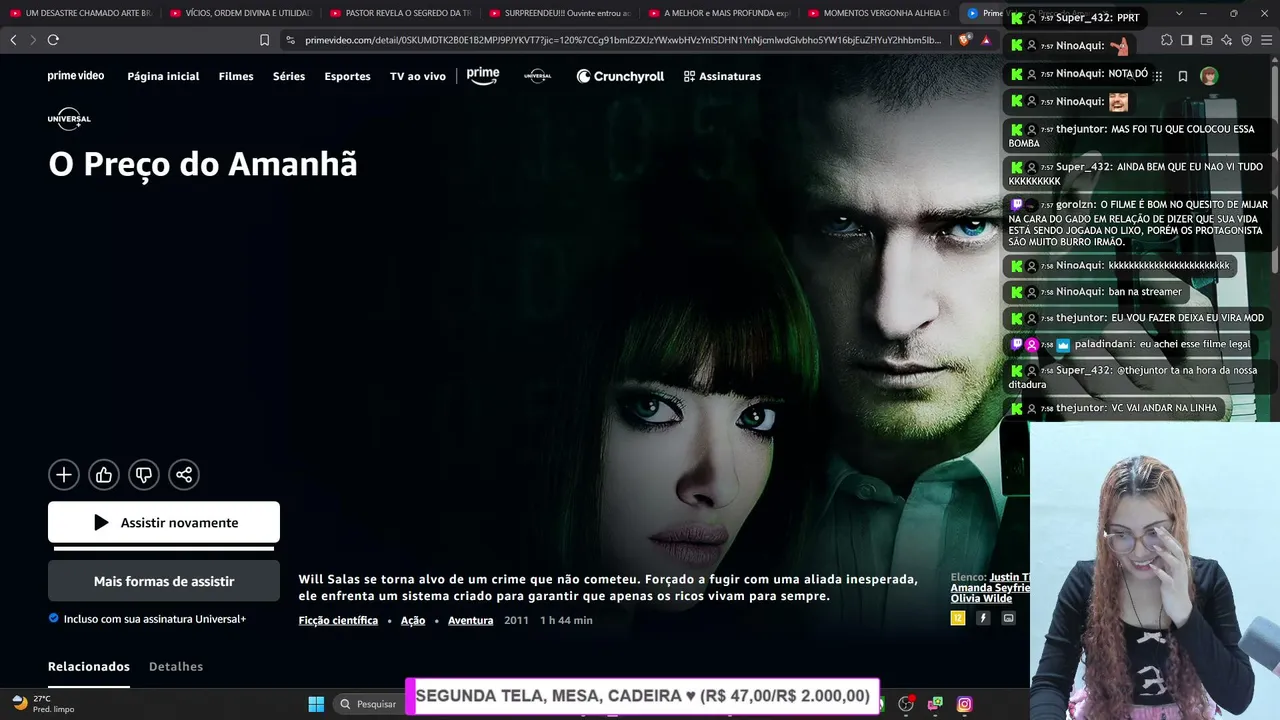Viewport: 1280px width, 720px height.
Task: Click the age rating 12 badge
Action: [958, 618]
